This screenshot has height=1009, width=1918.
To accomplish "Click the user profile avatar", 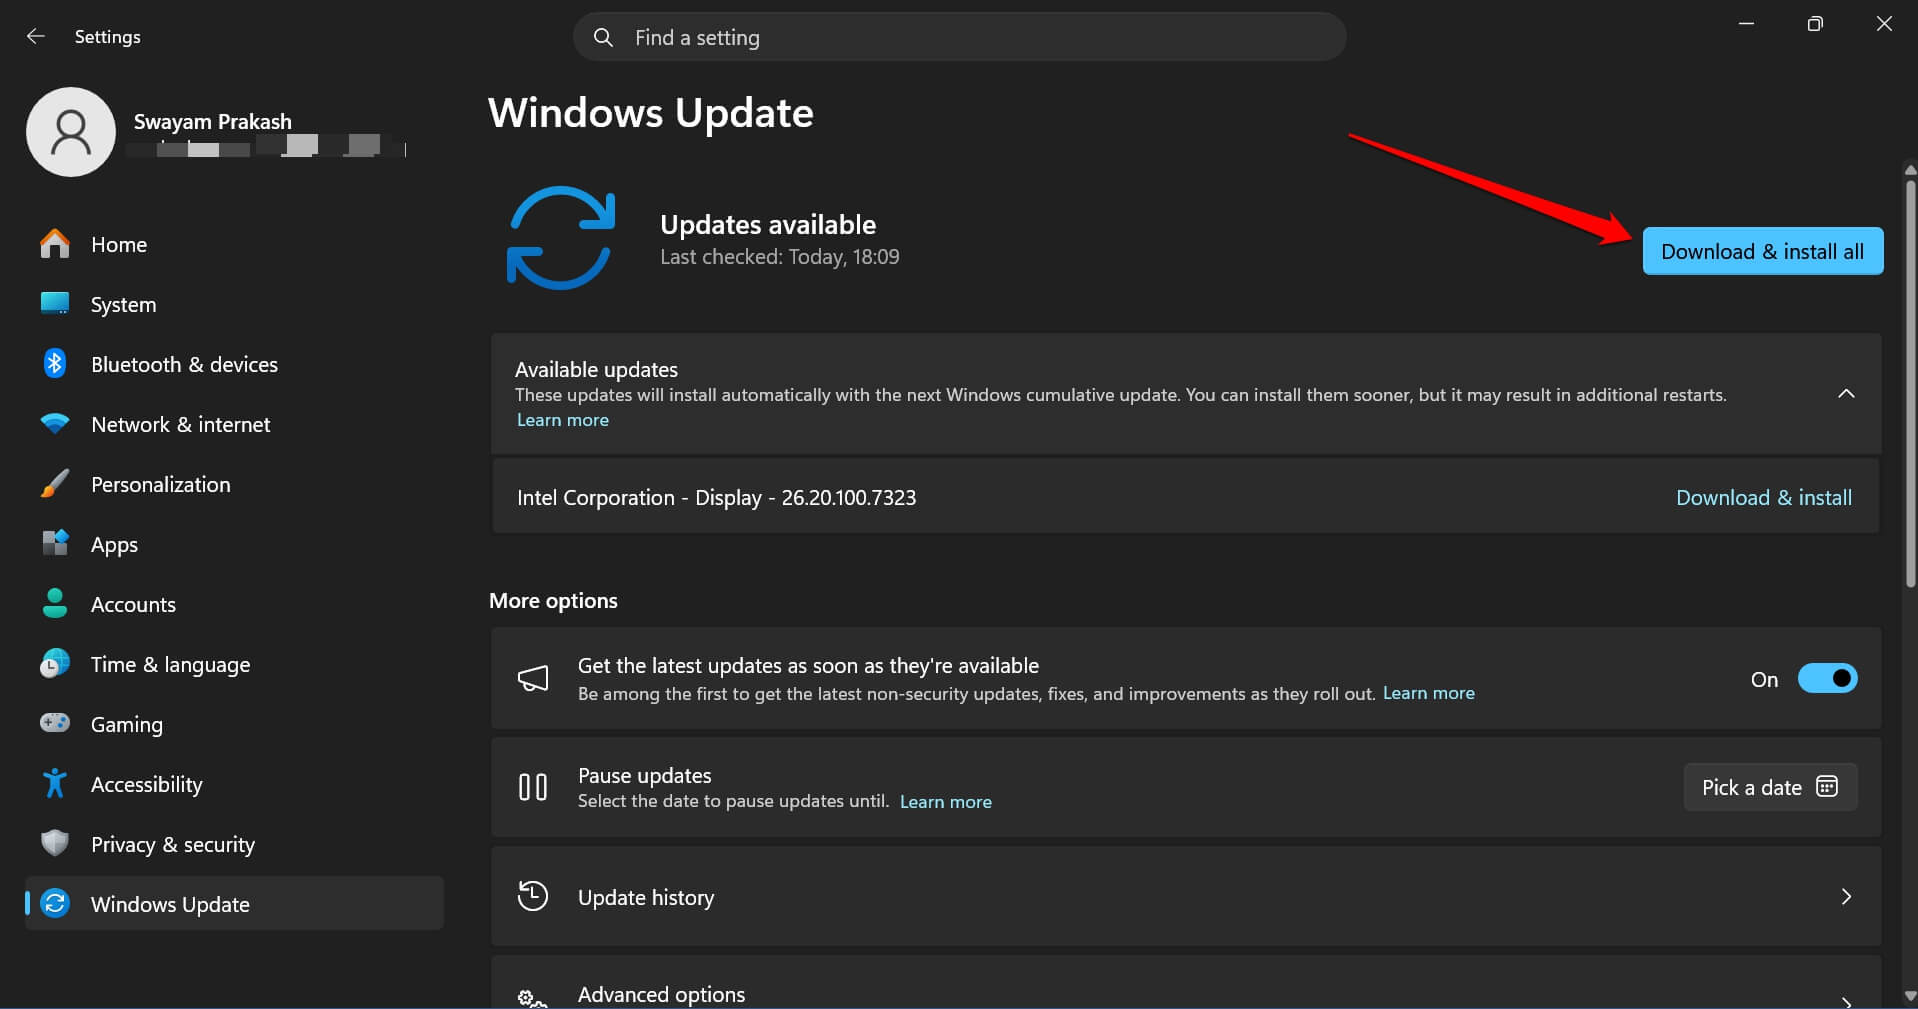I will (71, 132).
